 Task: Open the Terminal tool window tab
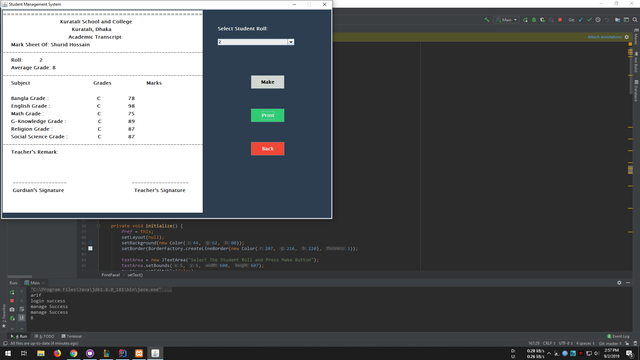coord(72,336)
